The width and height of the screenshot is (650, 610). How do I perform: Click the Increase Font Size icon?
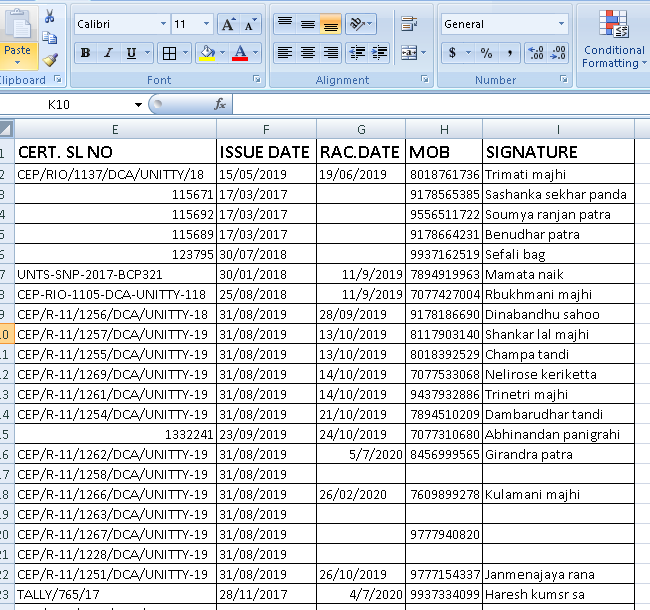tap(228, 24)
